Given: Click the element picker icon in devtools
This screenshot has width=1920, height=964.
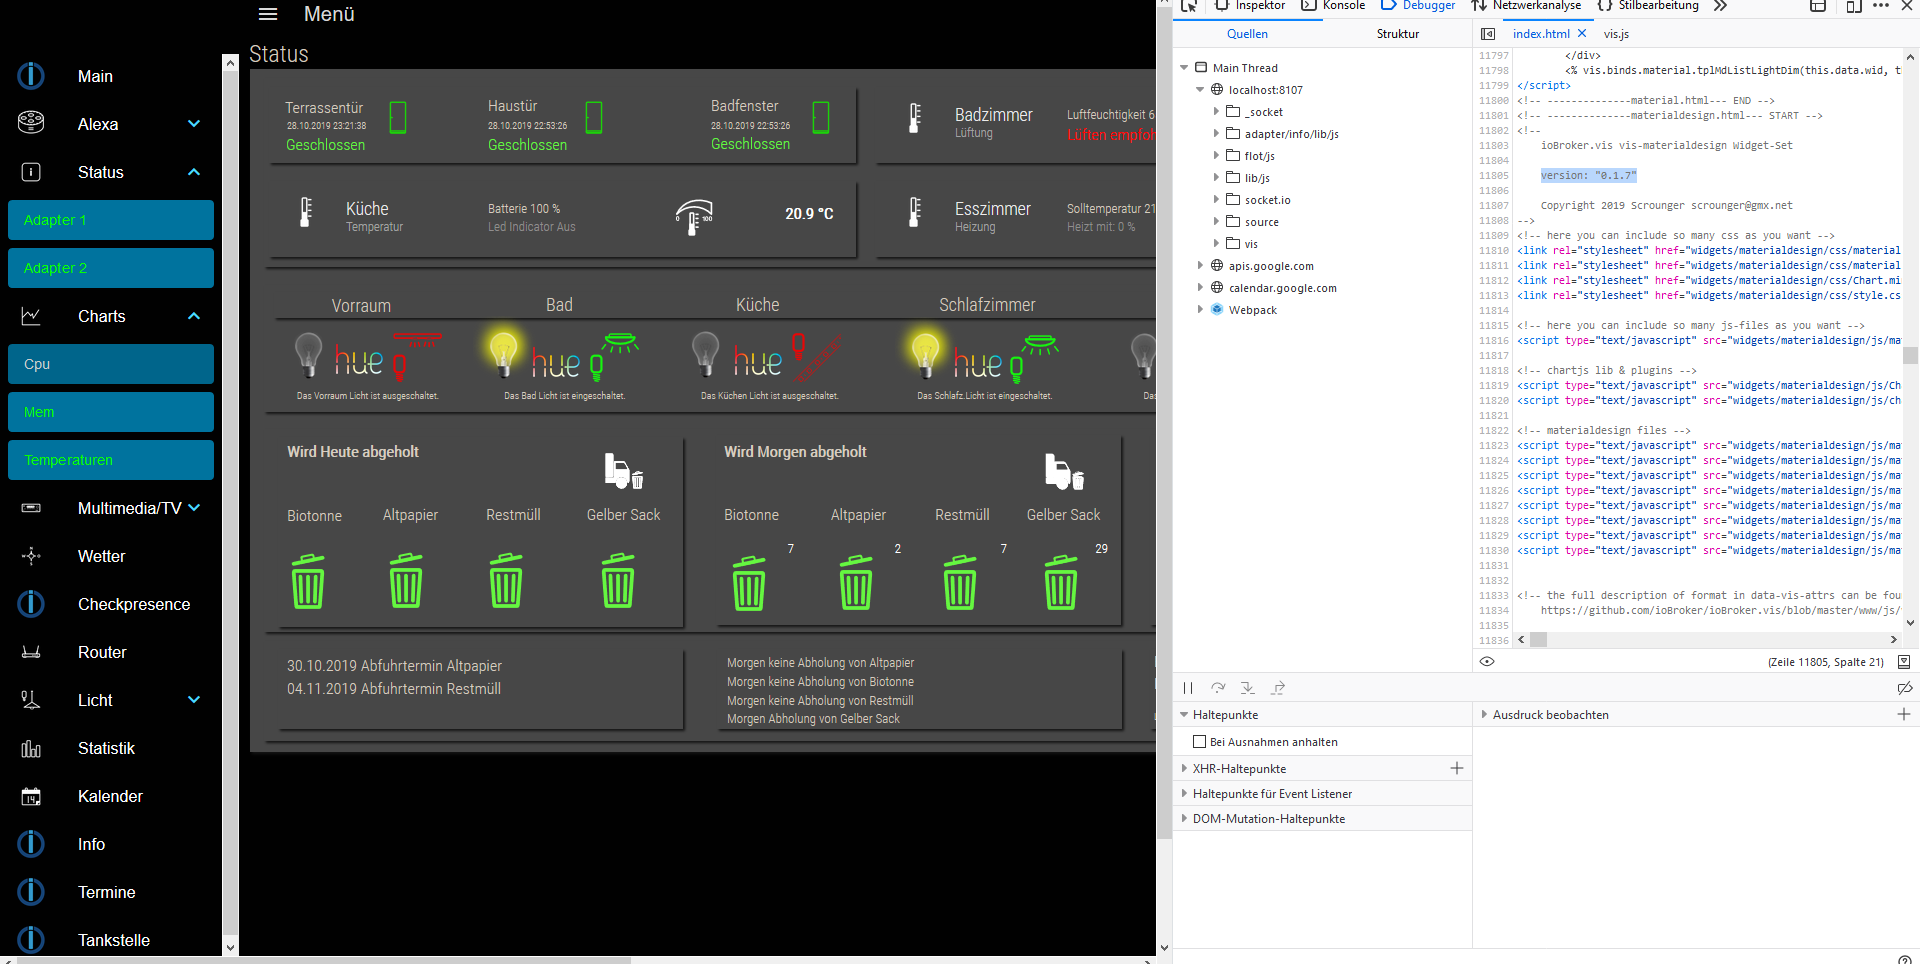Looking at the screenshot, I should 1189,6.
